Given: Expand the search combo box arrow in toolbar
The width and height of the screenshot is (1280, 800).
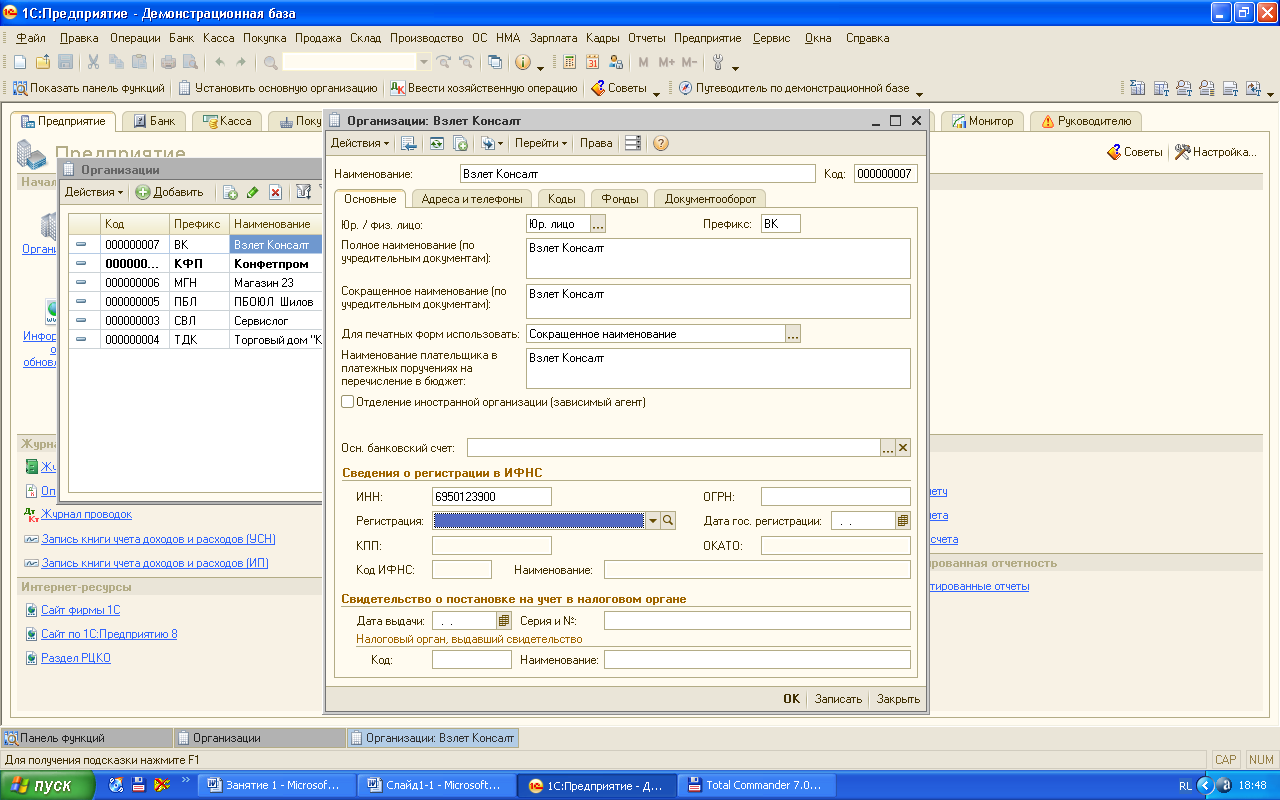Looking at the screenshot, I should 423,62.
